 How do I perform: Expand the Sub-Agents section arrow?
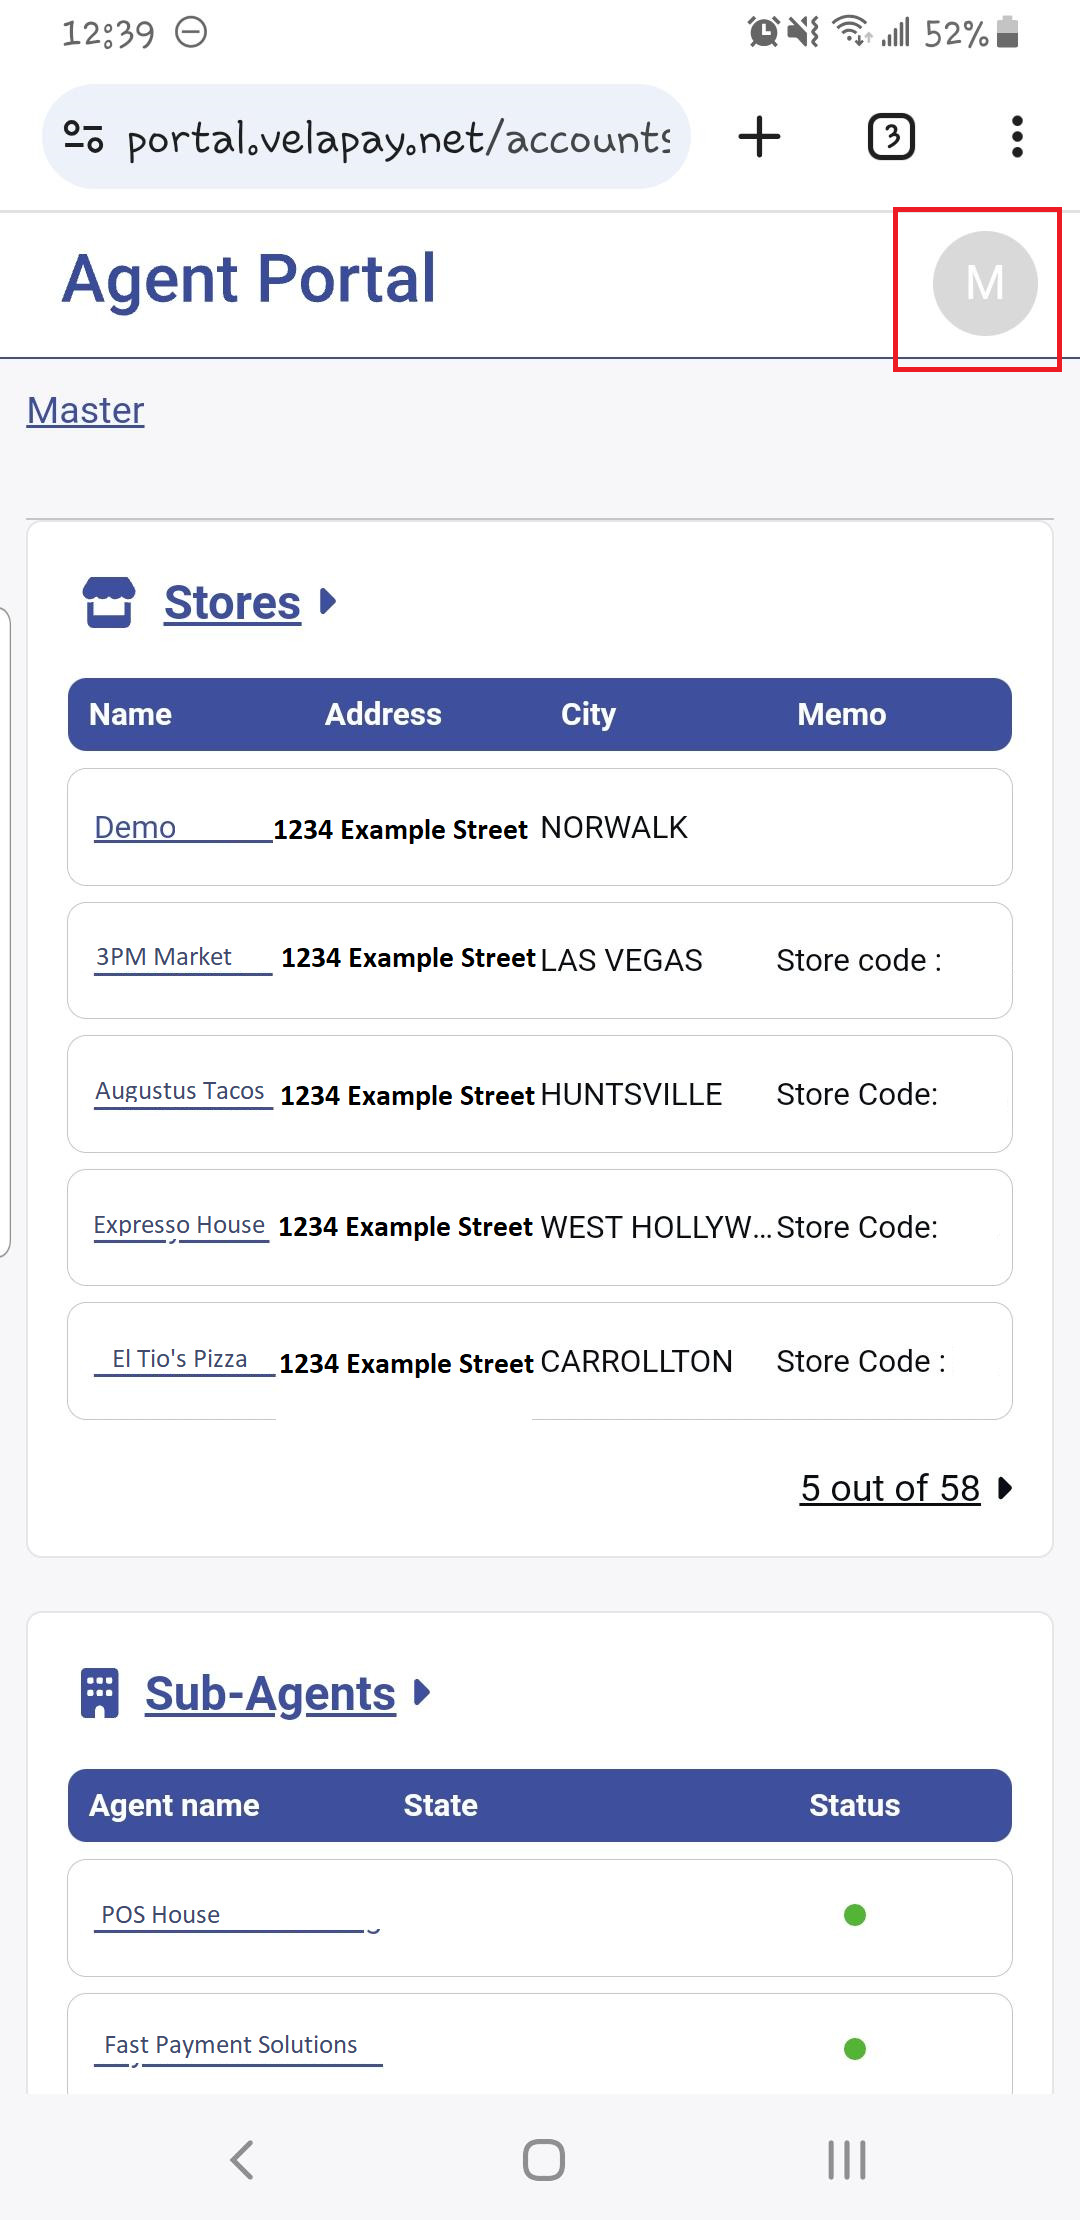tap(422, 1692)
